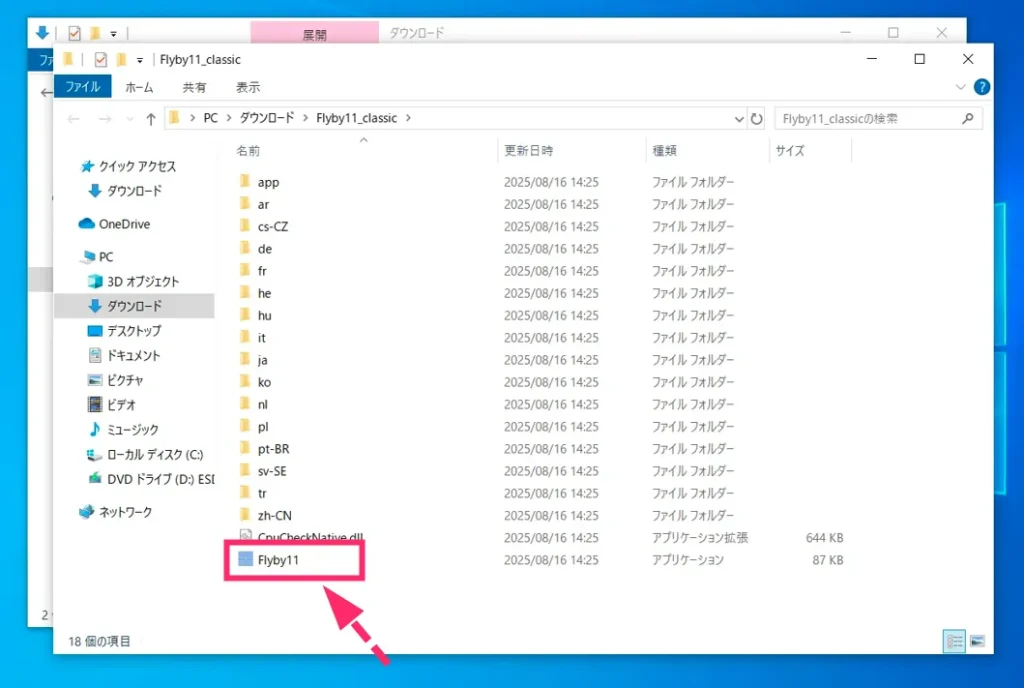Click the search magnifier icon
Viewport: 1024px width, 688px height.
point(967,118)
